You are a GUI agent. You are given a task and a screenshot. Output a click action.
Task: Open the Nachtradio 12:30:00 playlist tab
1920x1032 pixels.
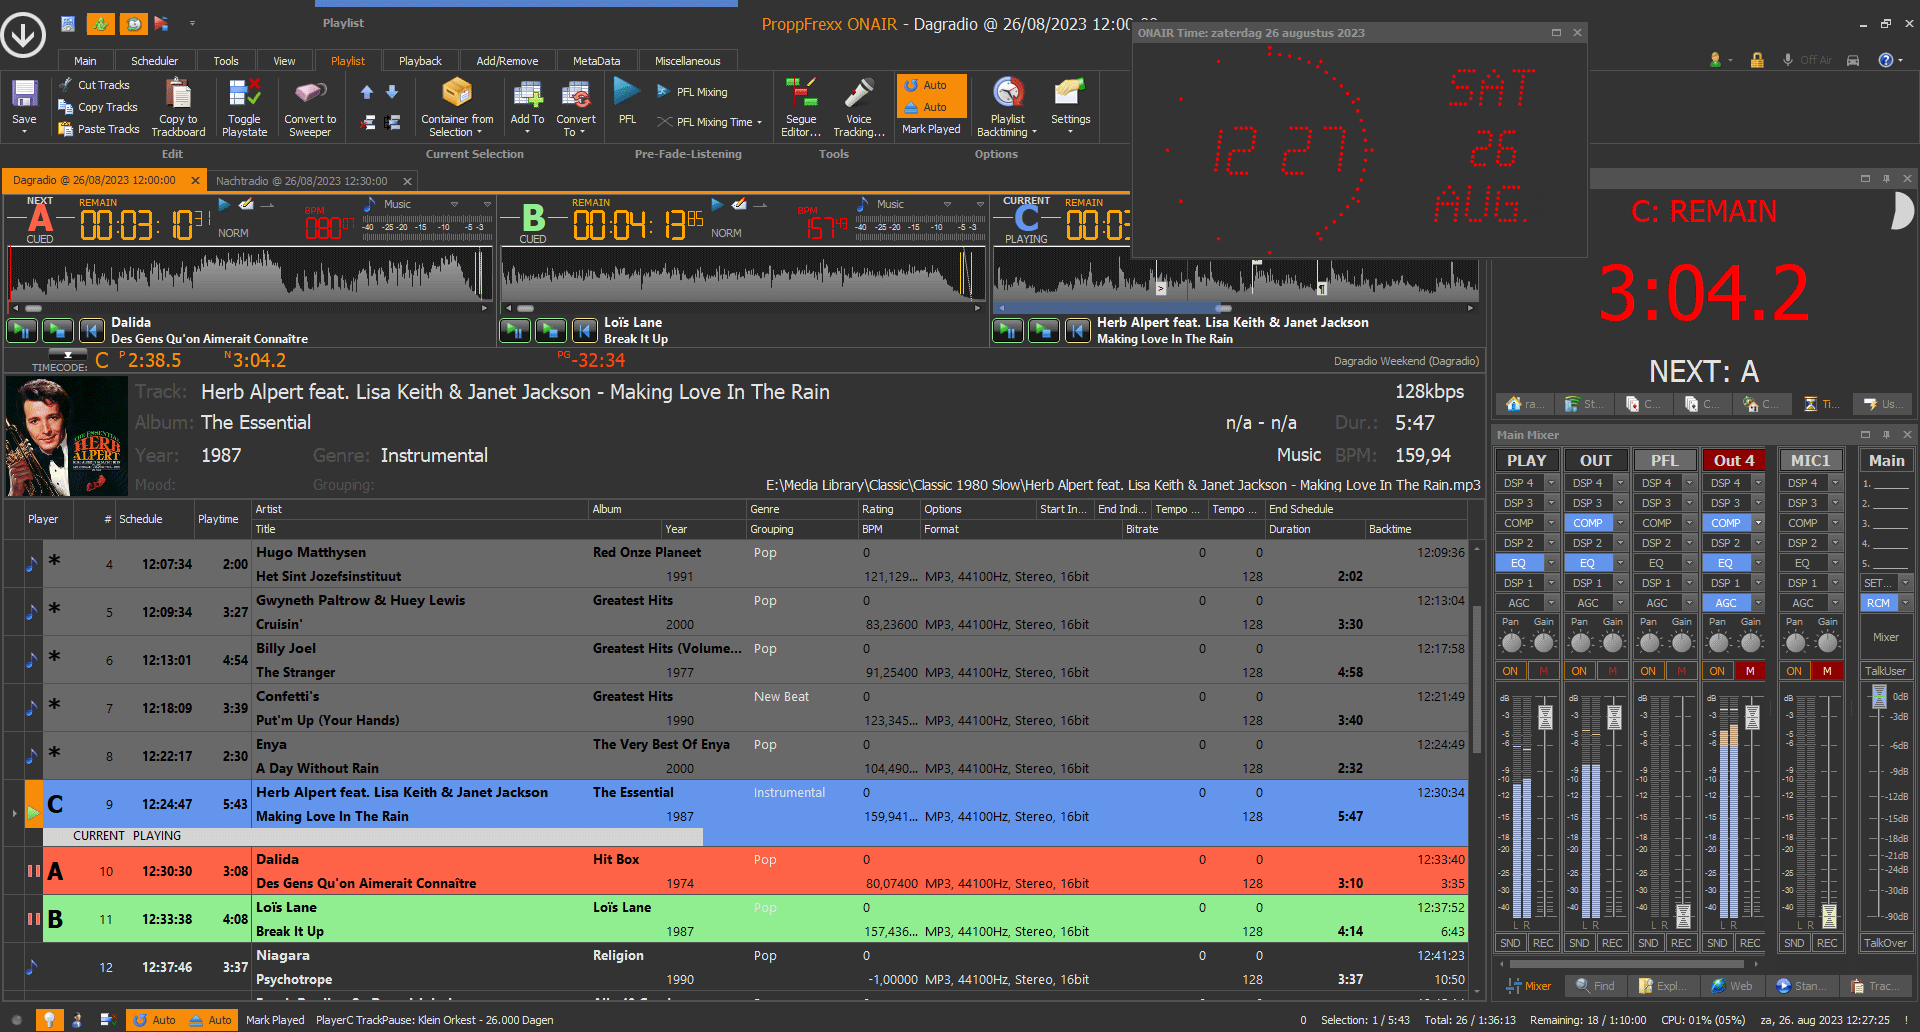(x=301, y=181)
